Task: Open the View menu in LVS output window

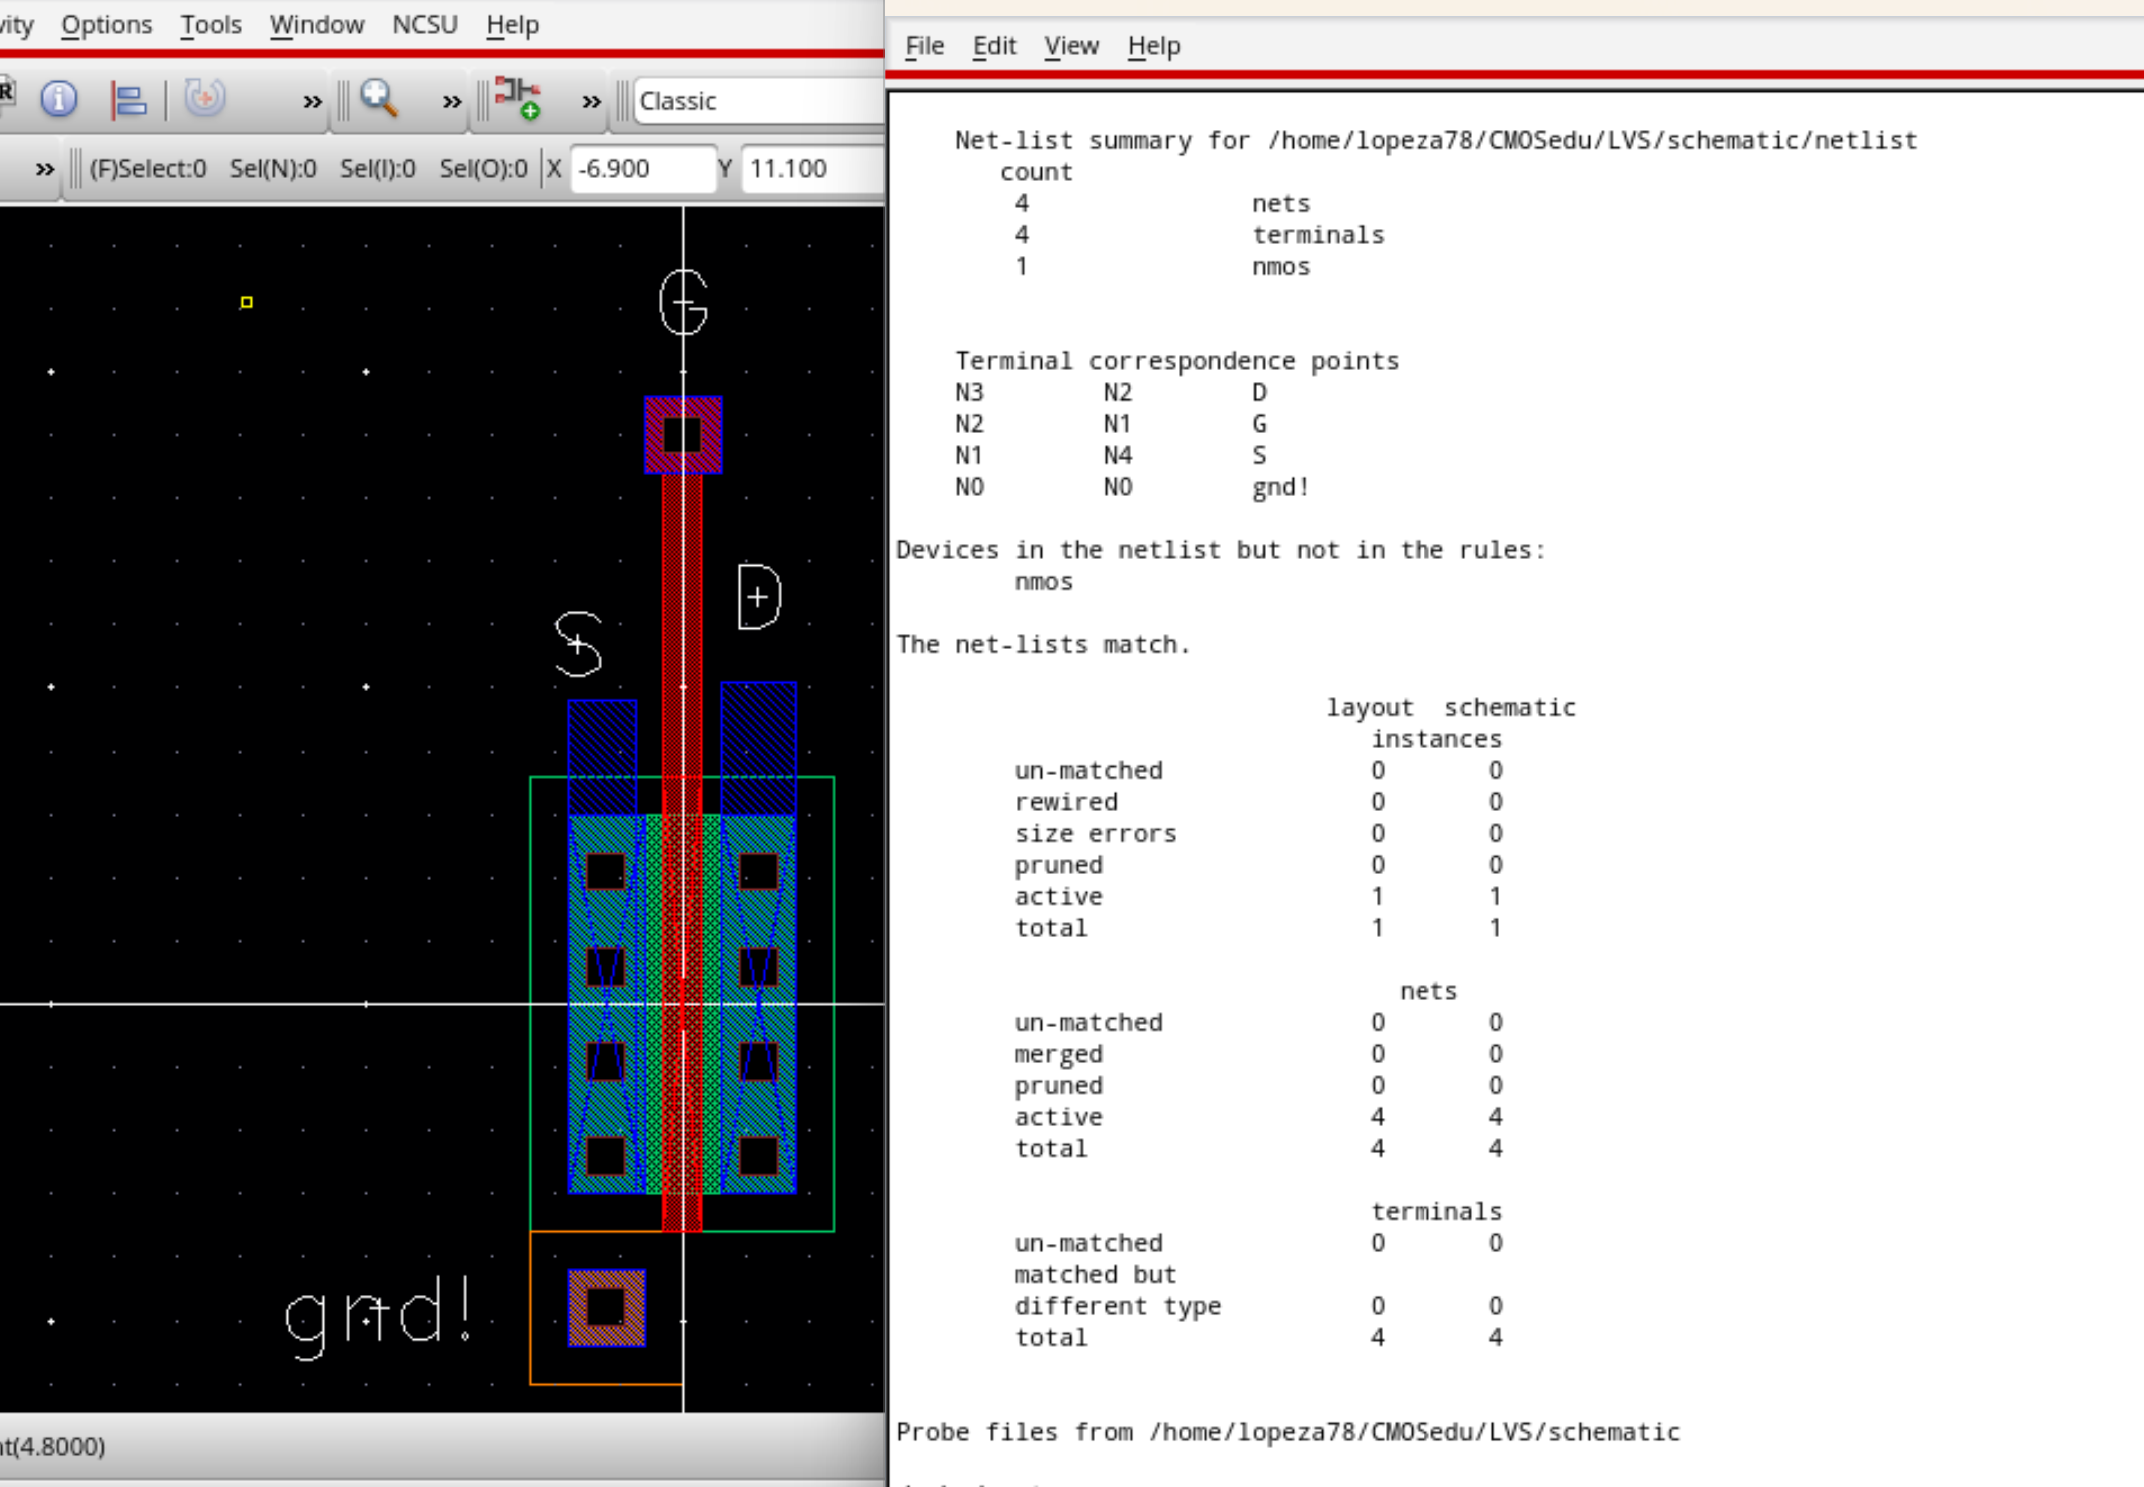Action: click(1070, 46)
